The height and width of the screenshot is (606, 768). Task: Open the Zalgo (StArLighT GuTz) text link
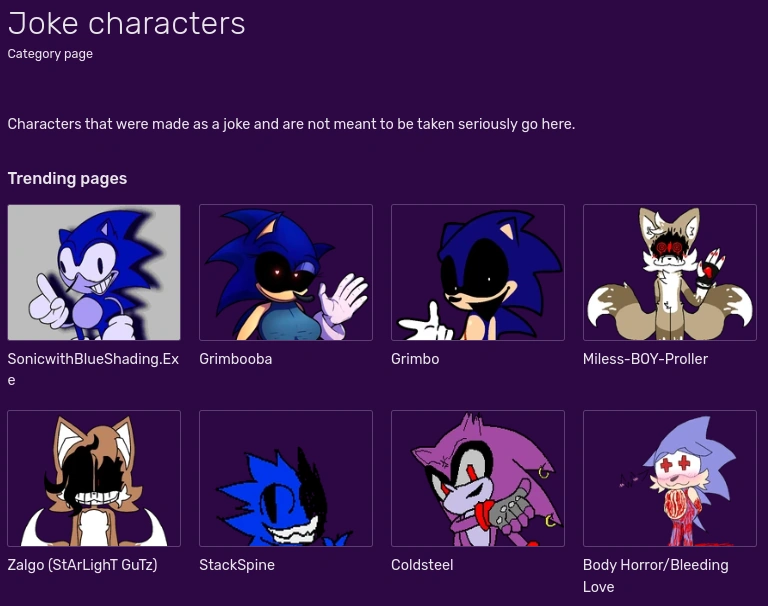pos(82,565)
